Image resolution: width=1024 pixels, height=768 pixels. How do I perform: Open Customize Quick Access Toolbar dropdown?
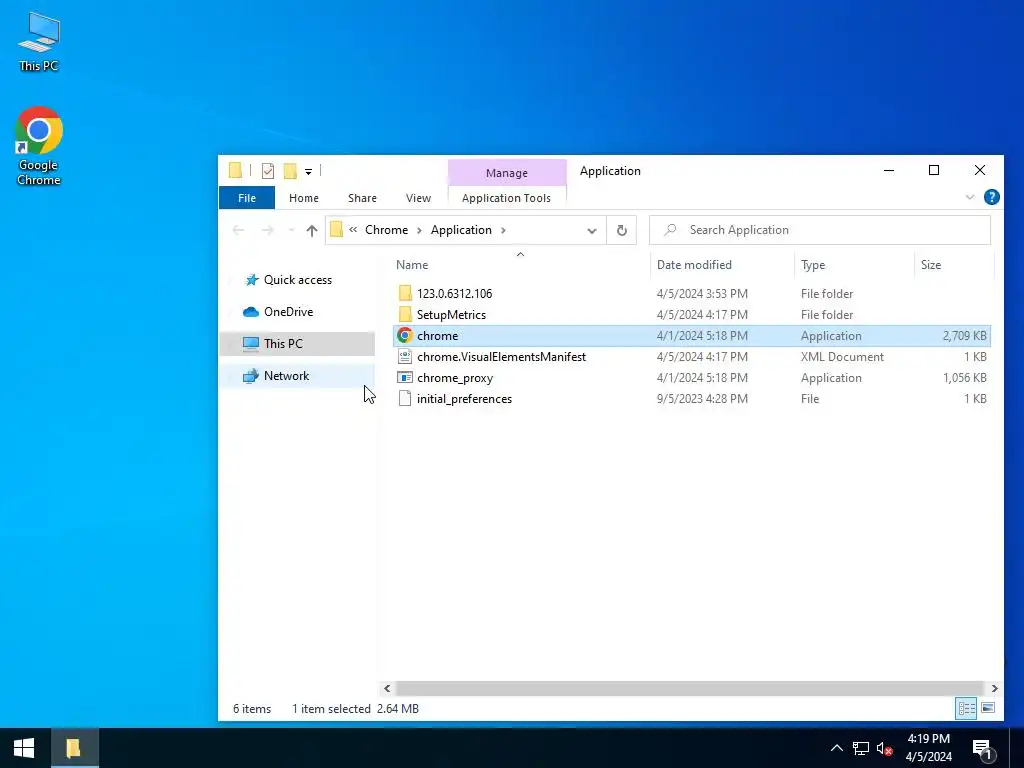pos(308,172)
